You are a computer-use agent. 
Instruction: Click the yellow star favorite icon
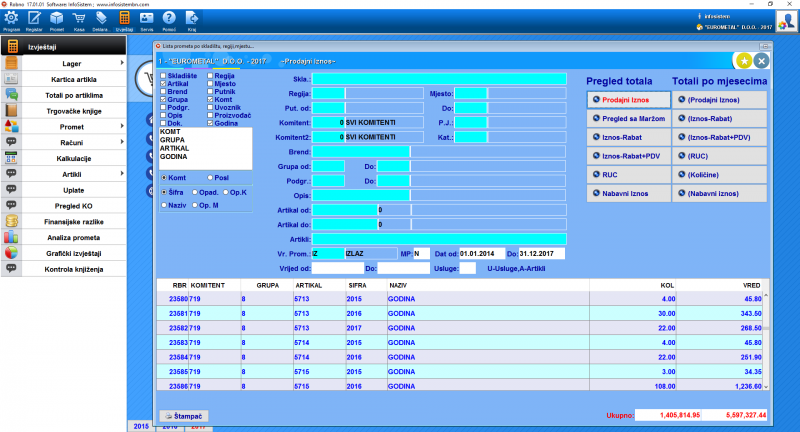tap(743, 60)
